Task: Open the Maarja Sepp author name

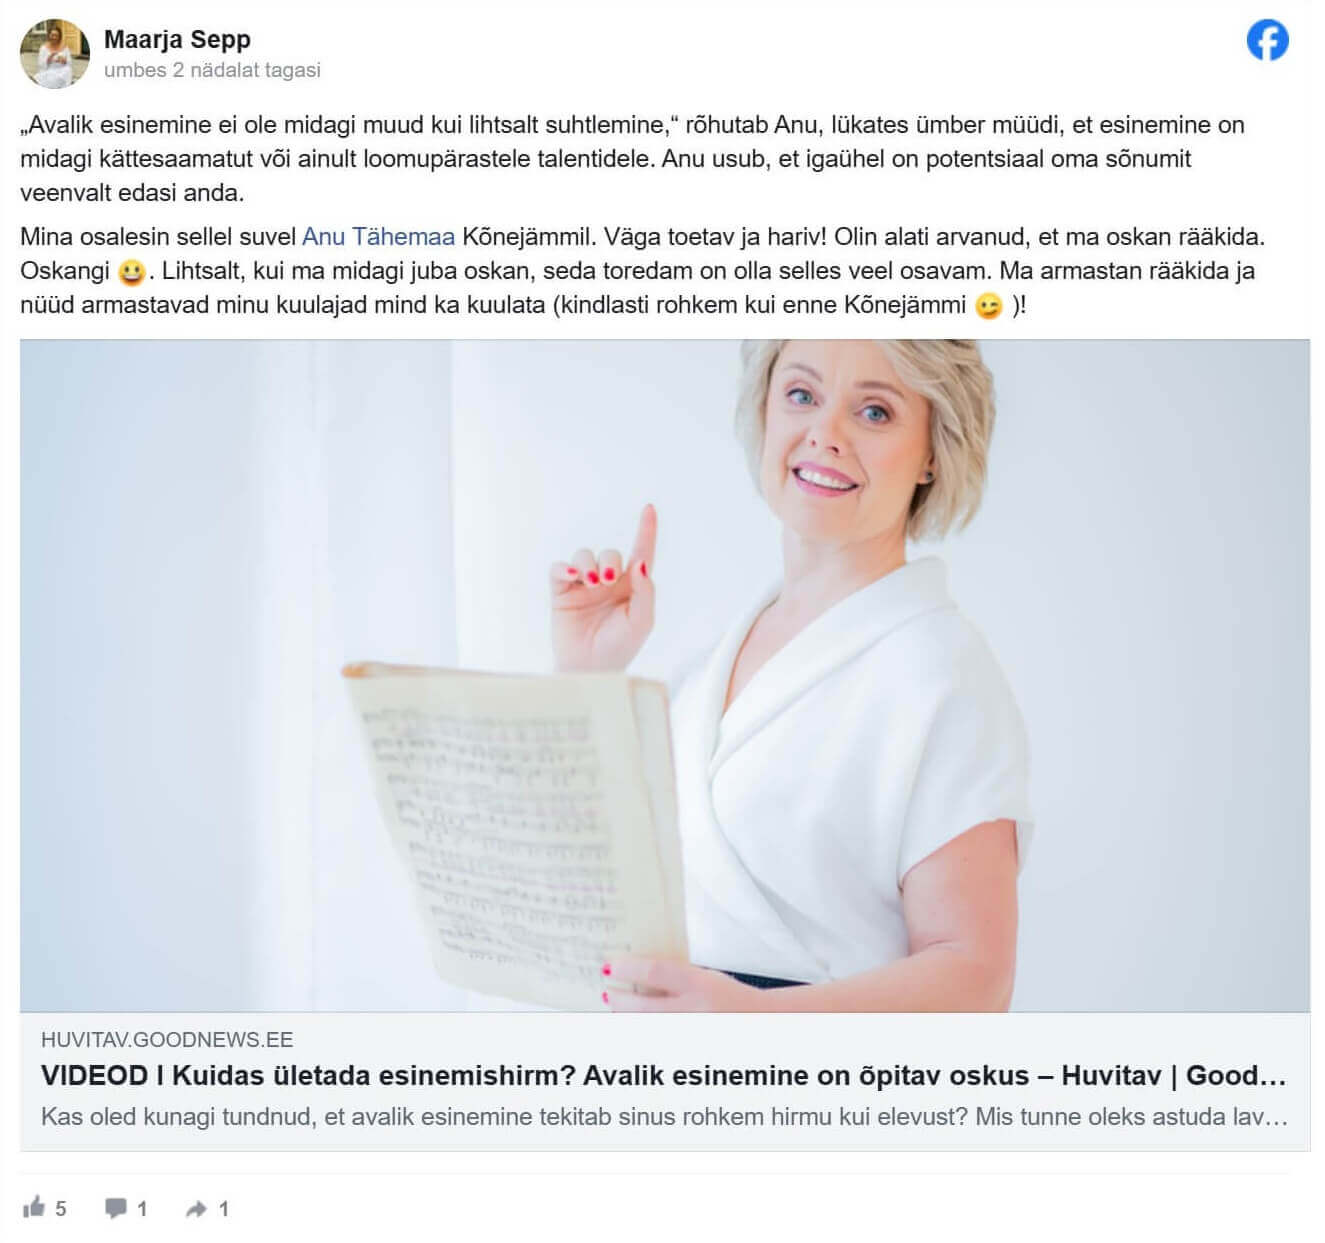Action: pos(177,39)
